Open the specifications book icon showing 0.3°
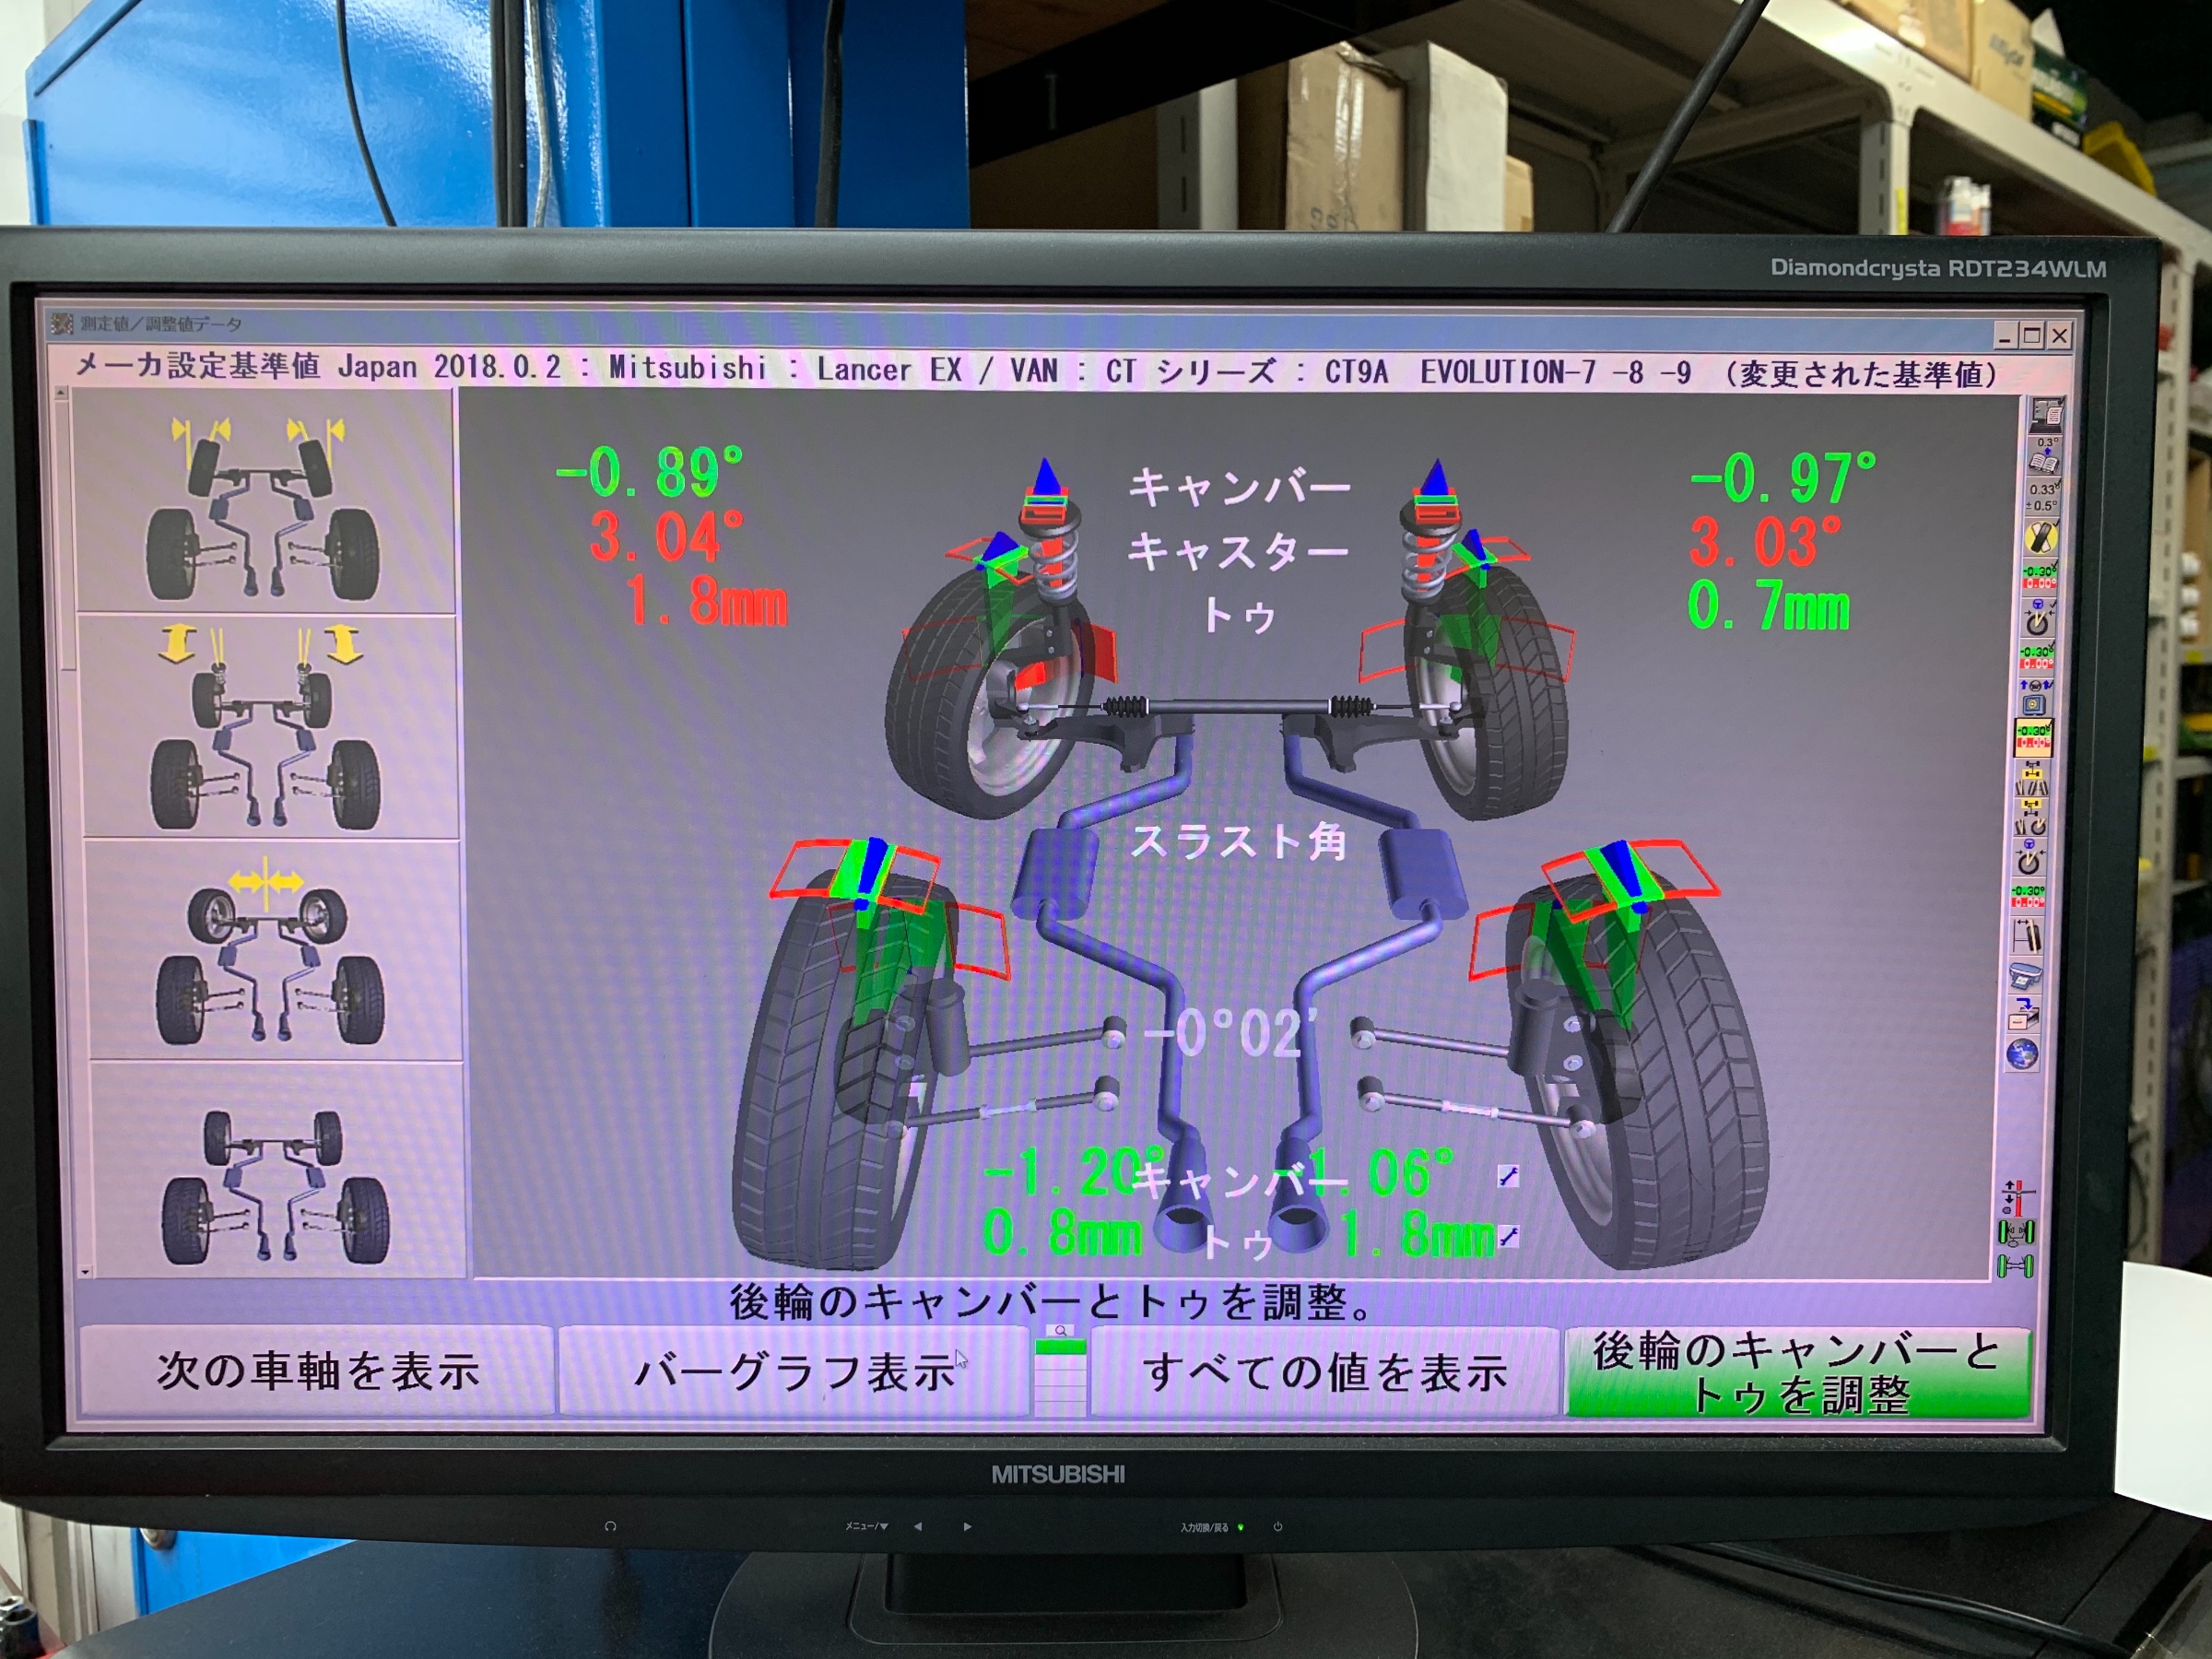This screenshot has height=1659, width=2212. tap(2044, 455)
